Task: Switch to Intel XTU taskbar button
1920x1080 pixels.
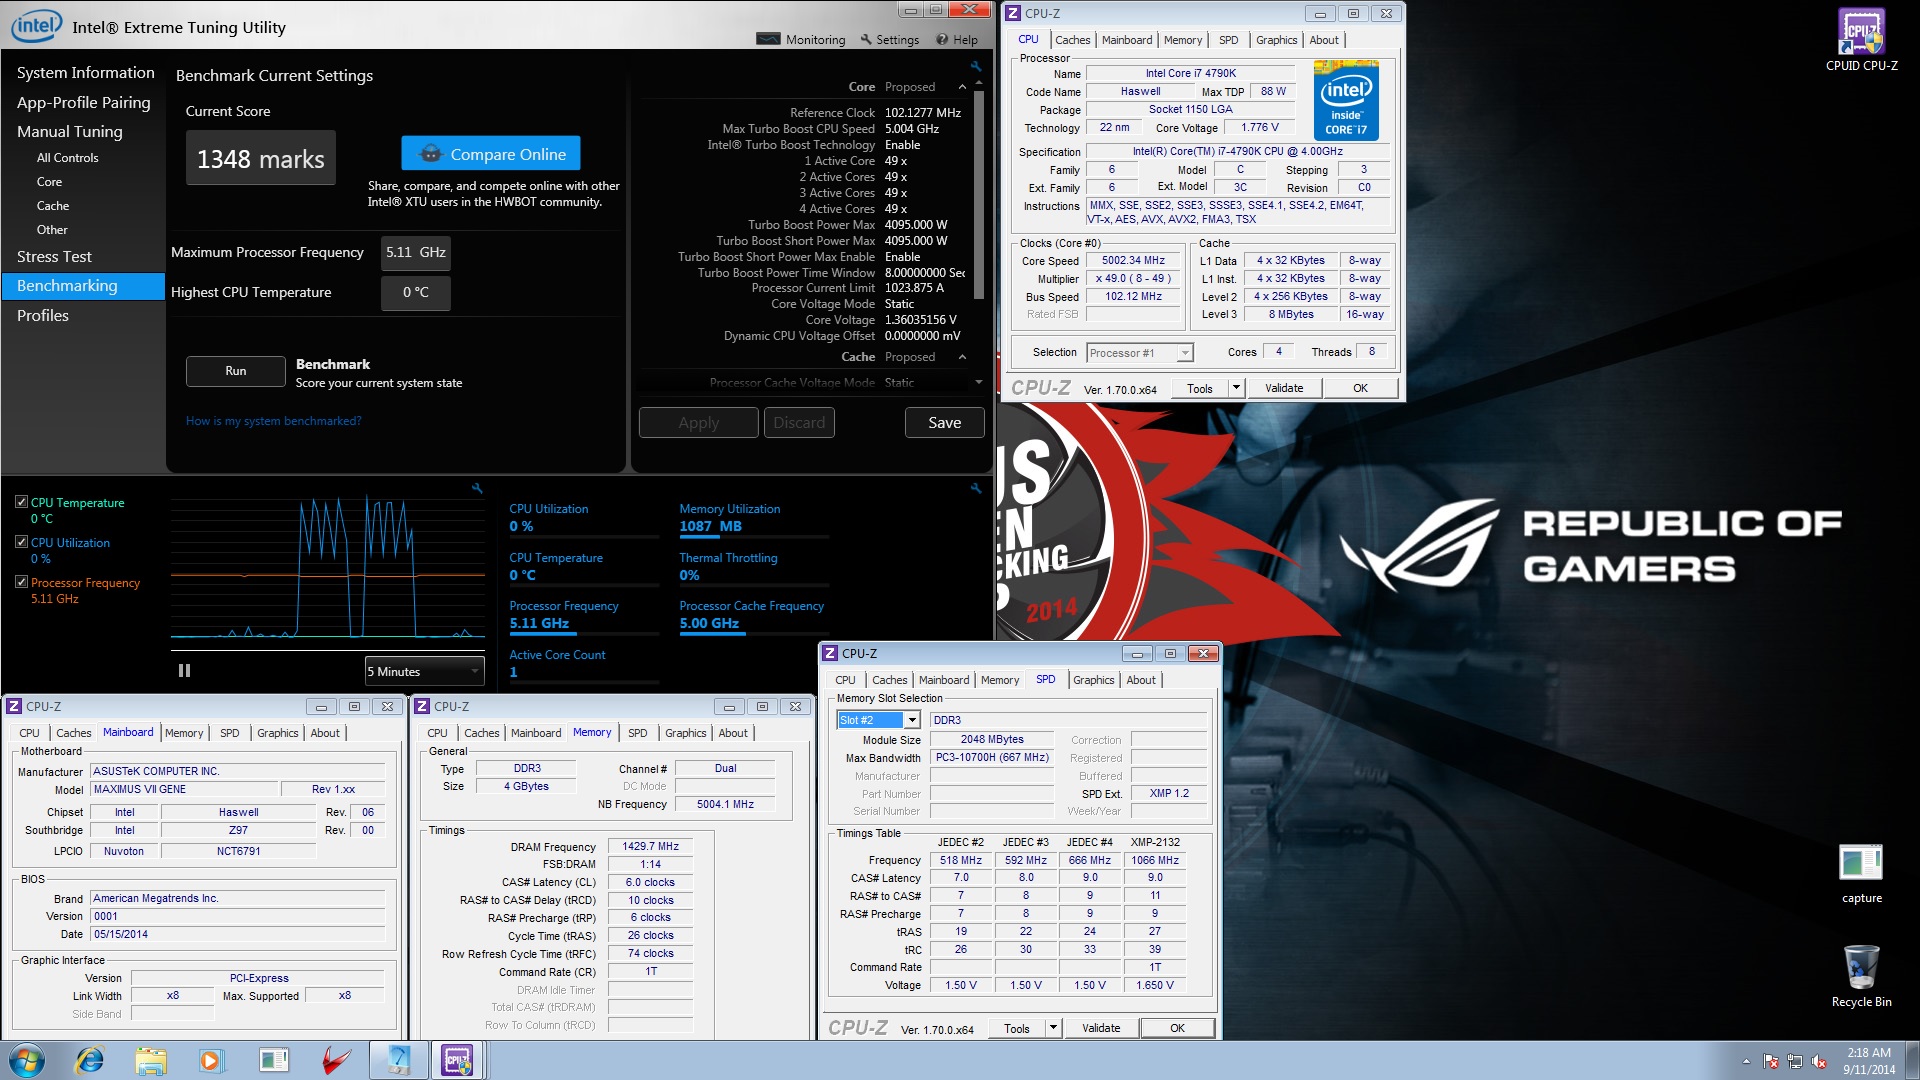Action: (x=398, y=1060)
